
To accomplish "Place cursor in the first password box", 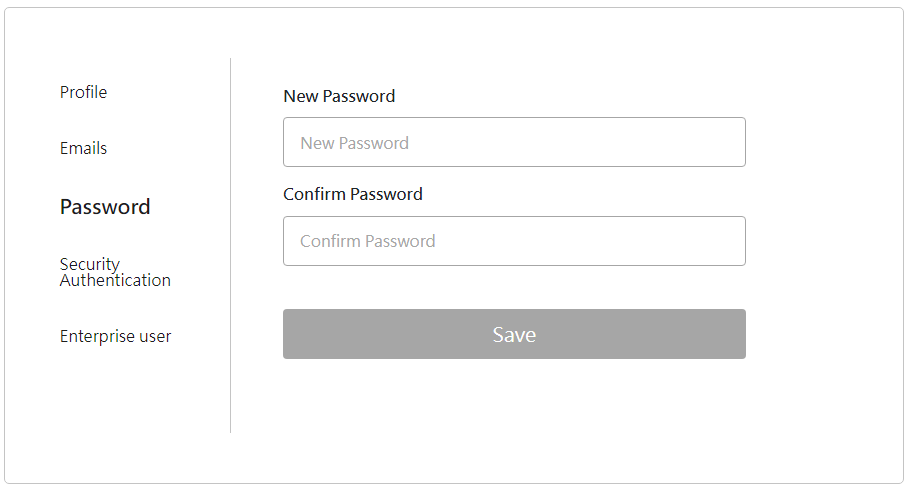I will click(514, 142).
